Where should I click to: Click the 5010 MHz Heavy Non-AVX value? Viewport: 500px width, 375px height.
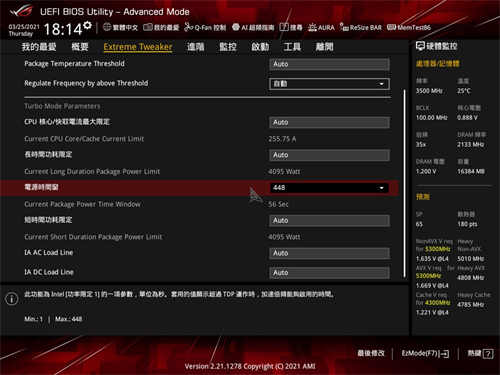pos(471,259)
